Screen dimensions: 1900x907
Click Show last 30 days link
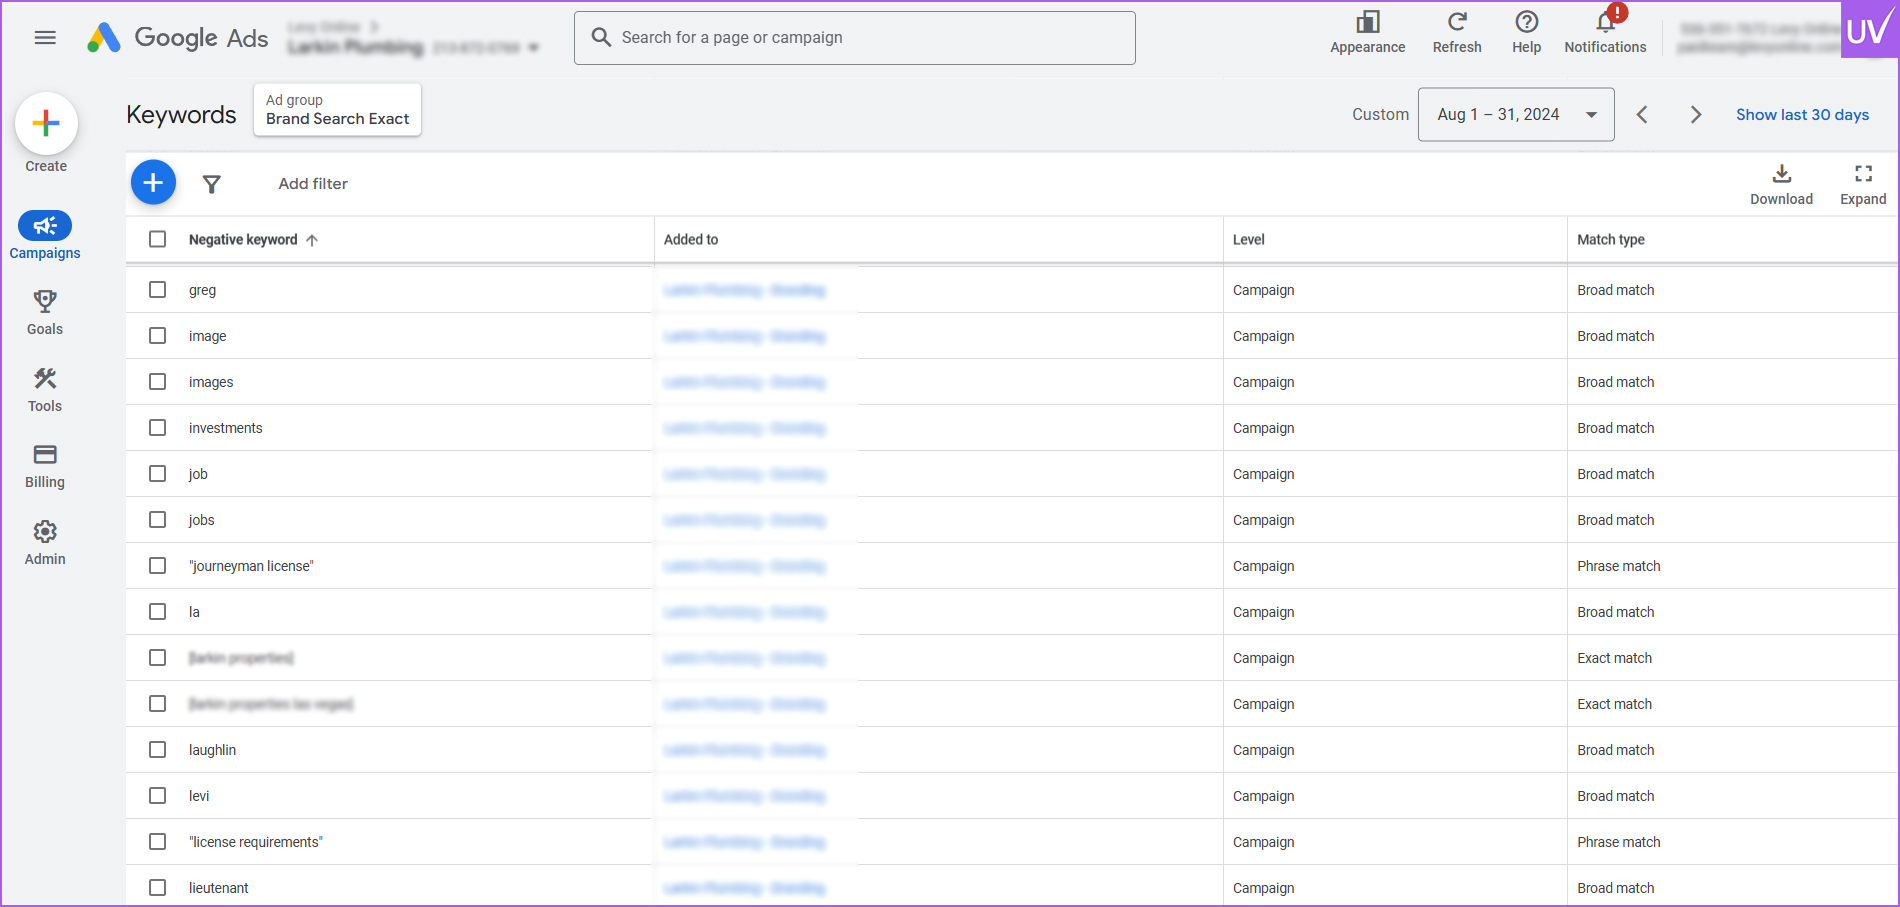click(1802, 115)
